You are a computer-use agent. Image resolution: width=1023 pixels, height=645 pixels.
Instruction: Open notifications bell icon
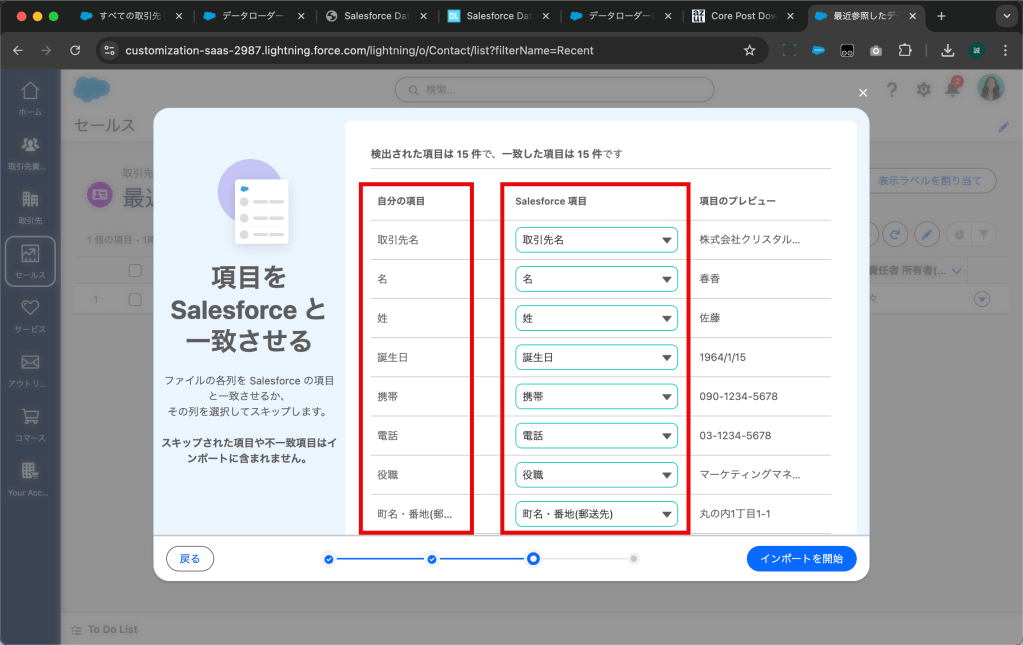(x=953, y=89)
